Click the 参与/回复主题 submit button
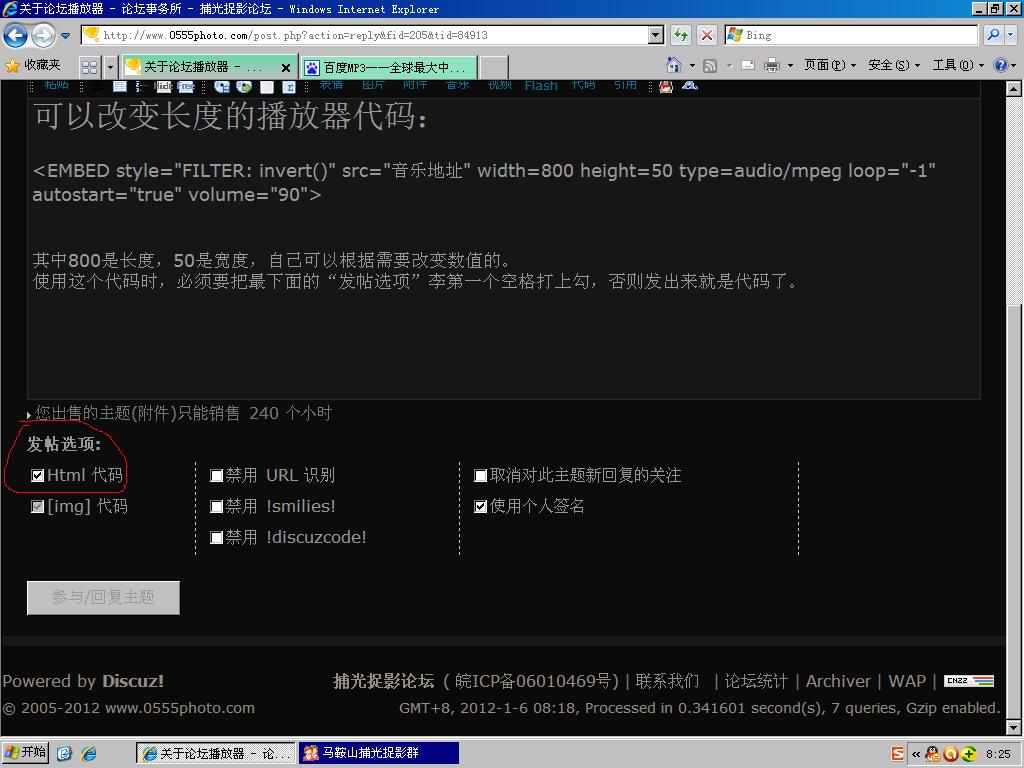This screenshot has width=1024, height=768. click(103, 597)
